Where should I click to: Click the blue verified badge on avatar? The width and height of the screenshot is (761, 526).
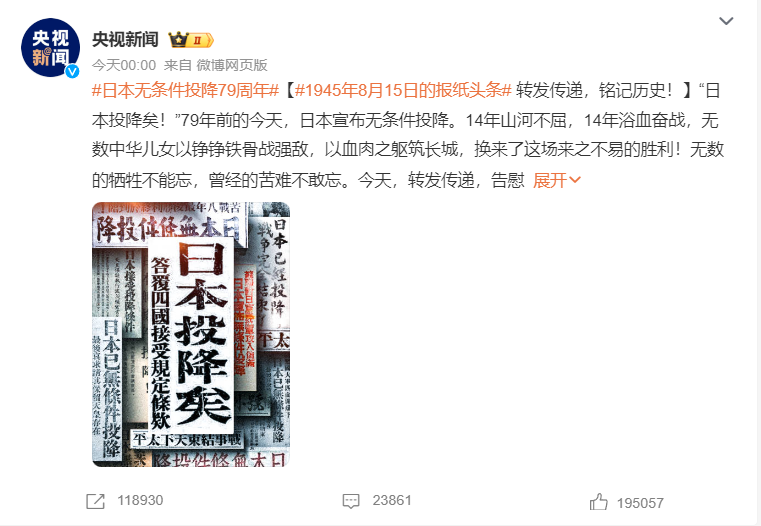(x=72, y=71)
